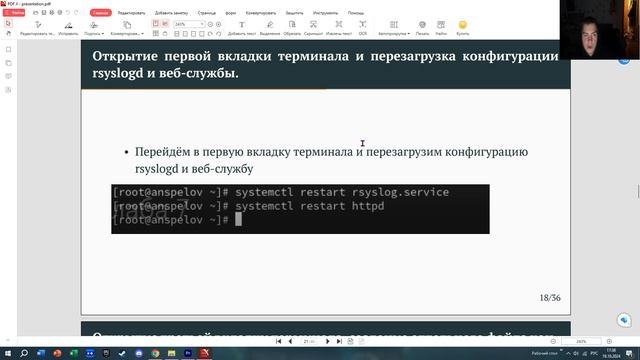
Task: Click the undo arrow in quick toolbar
Action: click(x=68, y=13)
